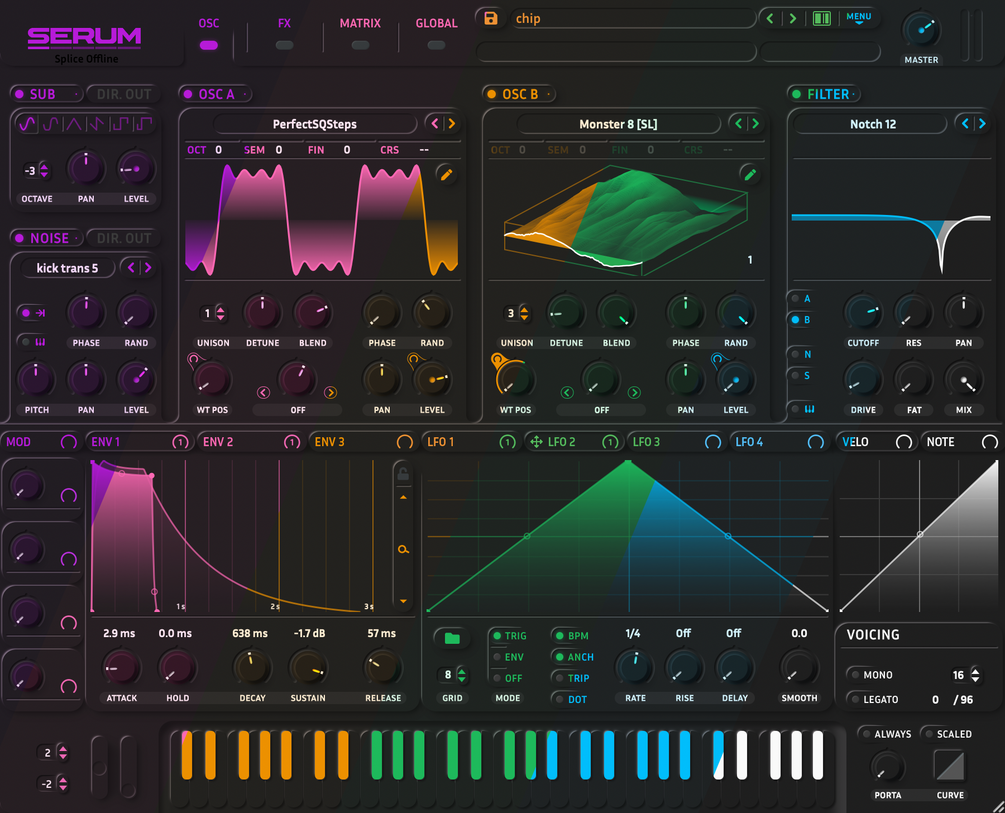Screen dimensions: 1005x813
Task: Toggle the NOISE oscillator on/off
Action: (x=19, y=239)
